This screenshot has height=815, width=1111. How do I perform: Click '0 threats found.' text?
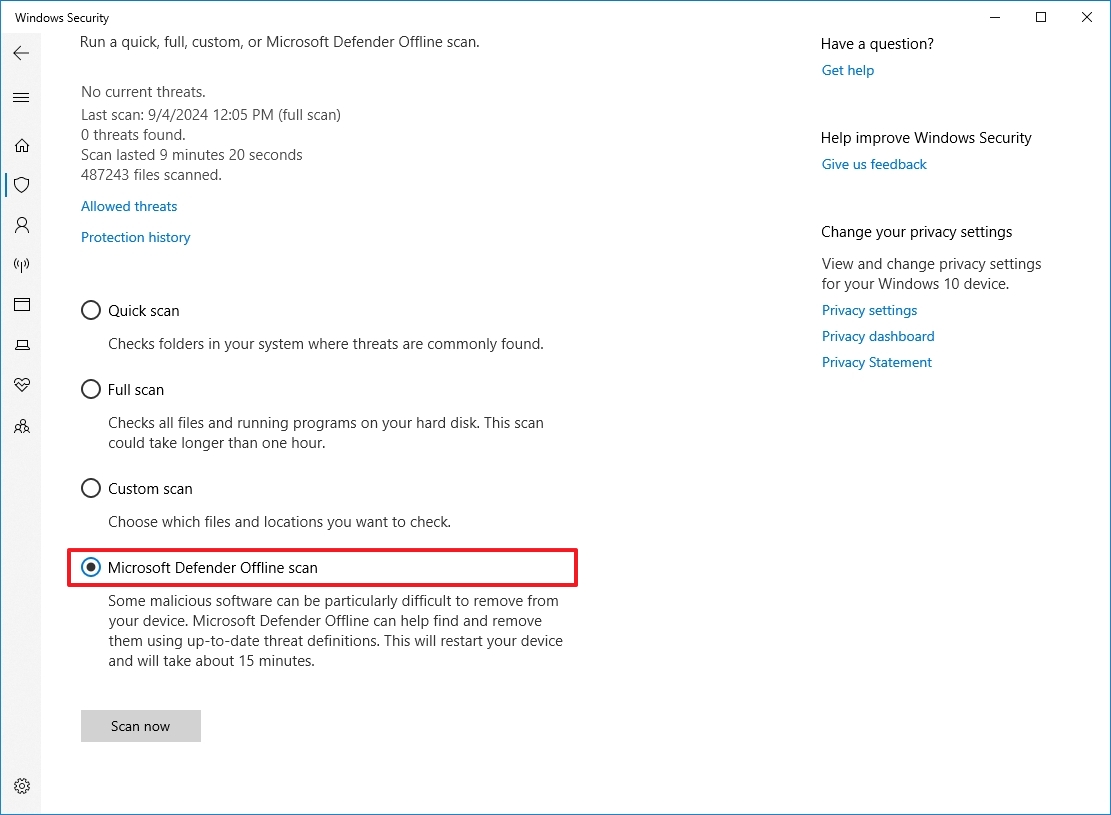click(133, 135)
